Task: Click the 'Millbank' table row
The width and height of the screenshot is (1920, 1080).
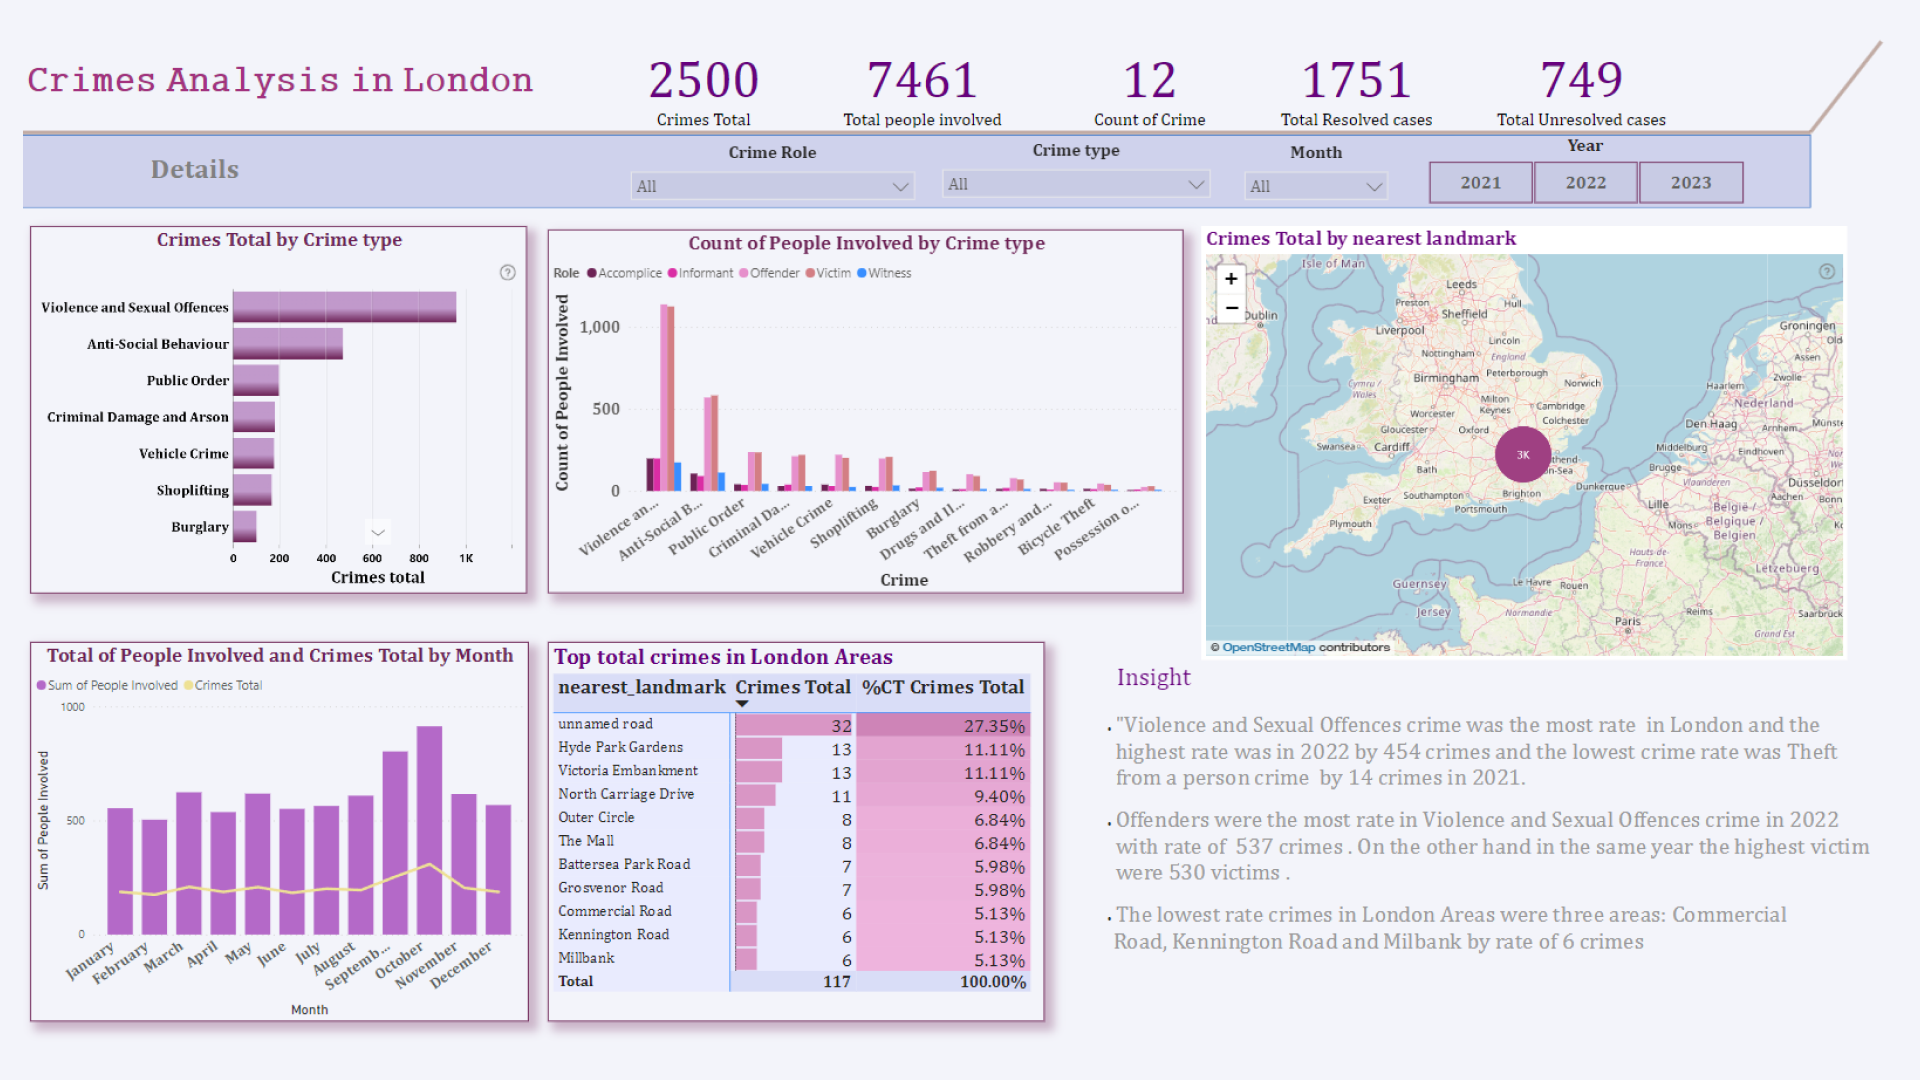Action: 792,958
